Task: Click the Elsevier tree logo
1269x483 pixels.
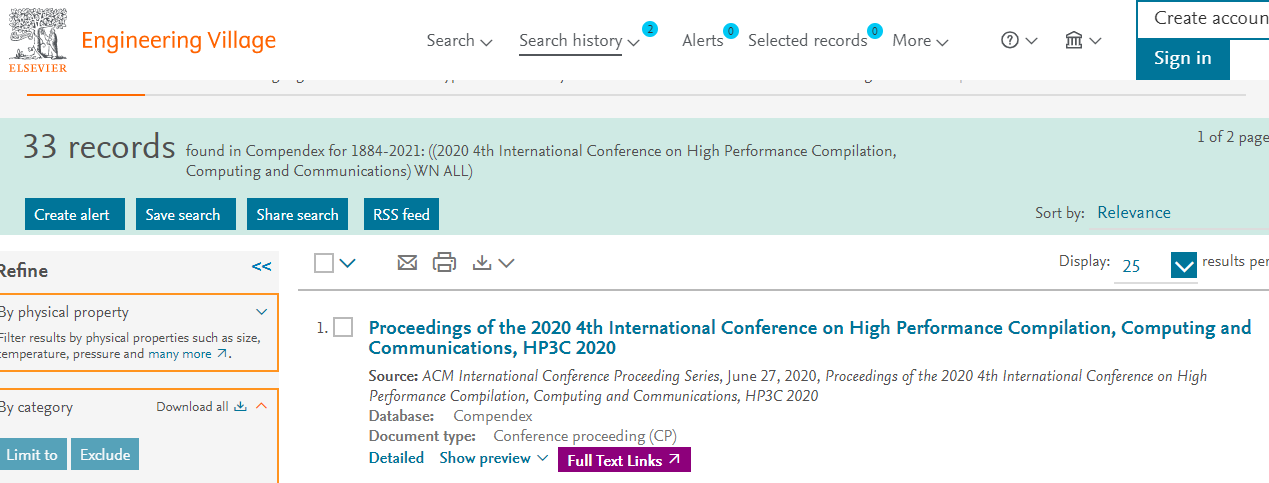Action: [x=38, y=40]
